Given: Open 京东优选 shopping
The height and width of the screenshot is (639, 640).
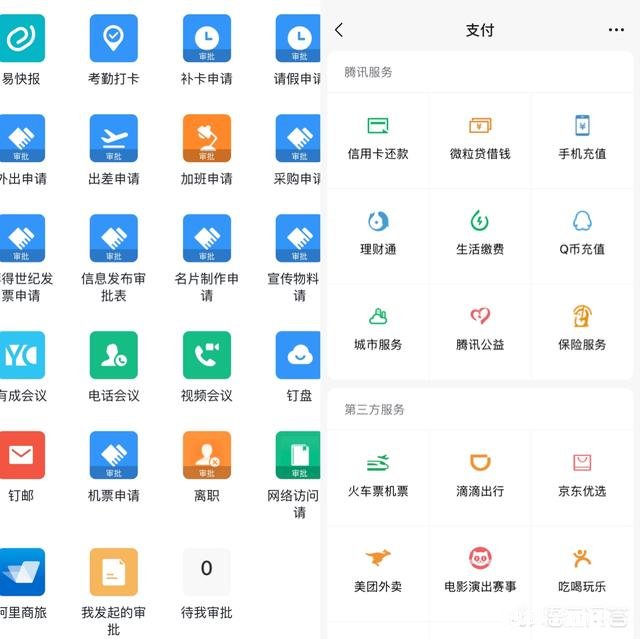Looking at the screenshot, I should [582, 477].
